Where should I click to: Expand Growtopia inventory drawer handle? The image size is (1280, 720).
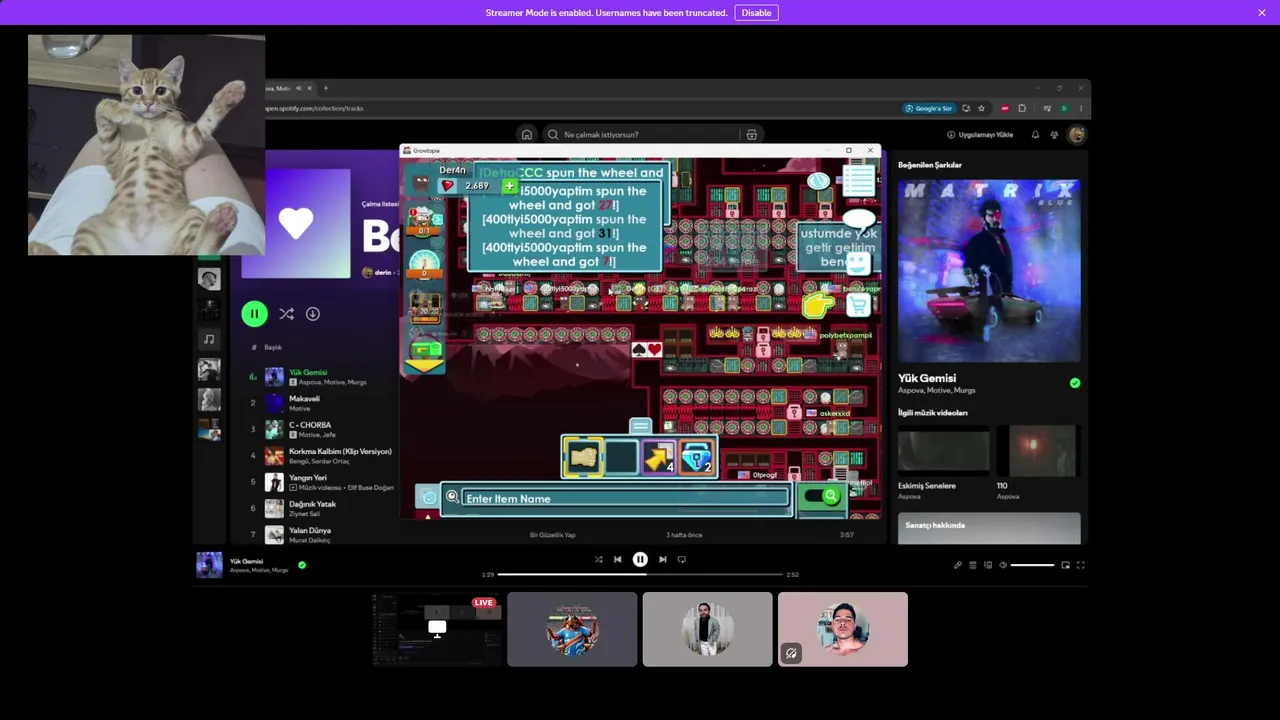click(x=640, y=426)
